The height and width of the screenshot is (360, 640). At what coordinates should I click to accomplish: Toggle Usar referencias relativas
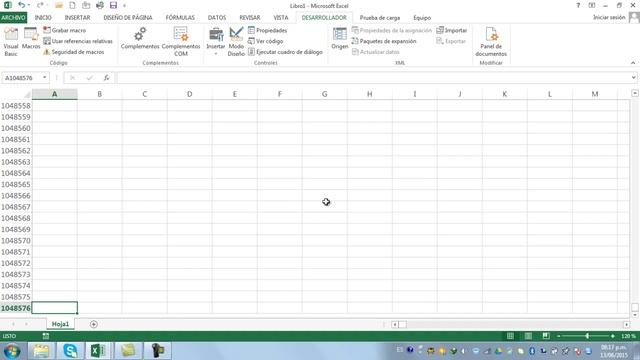tap(78, 41)
